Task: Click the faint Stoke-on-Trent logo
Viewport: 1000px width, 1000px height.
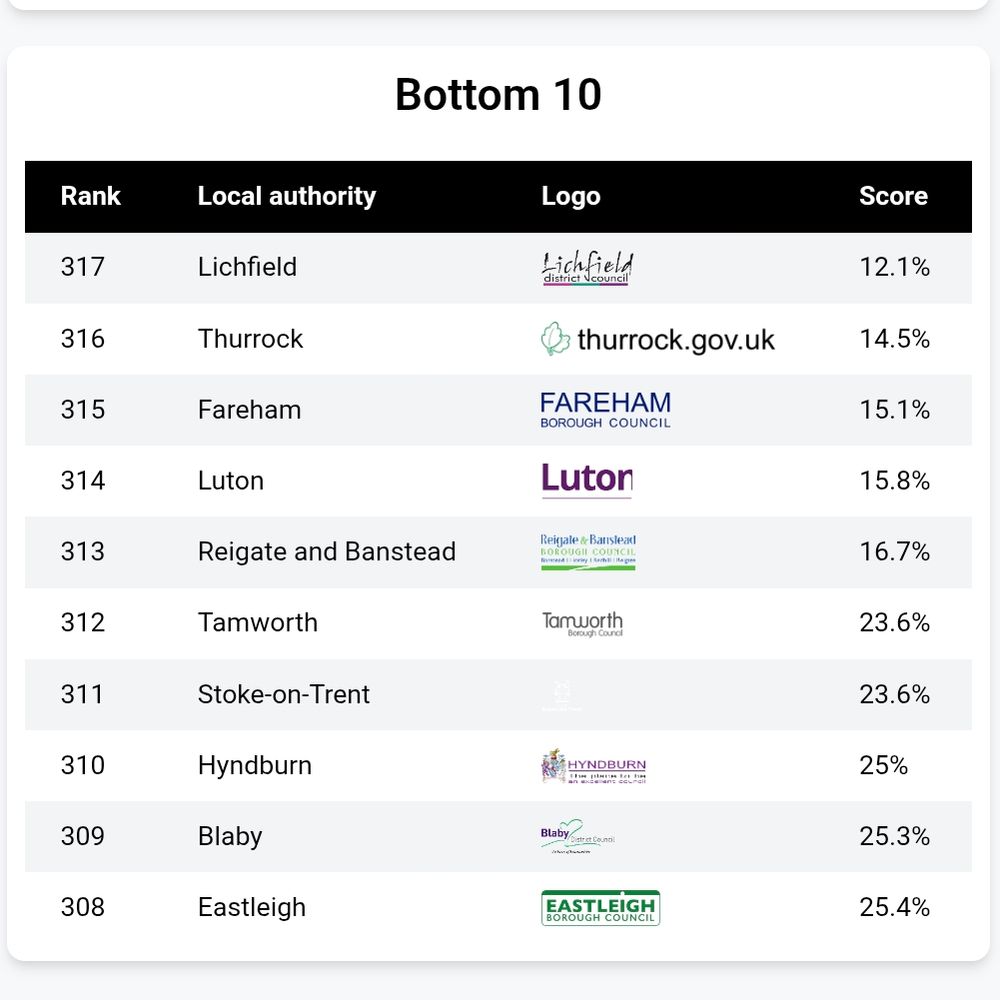Action: [561, 695]
